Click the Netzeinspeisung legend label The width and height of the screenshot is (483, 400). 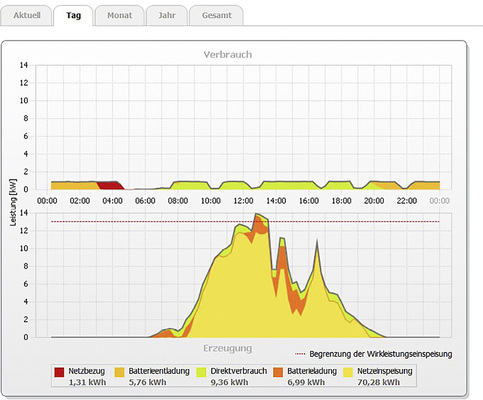pos(385,371)
